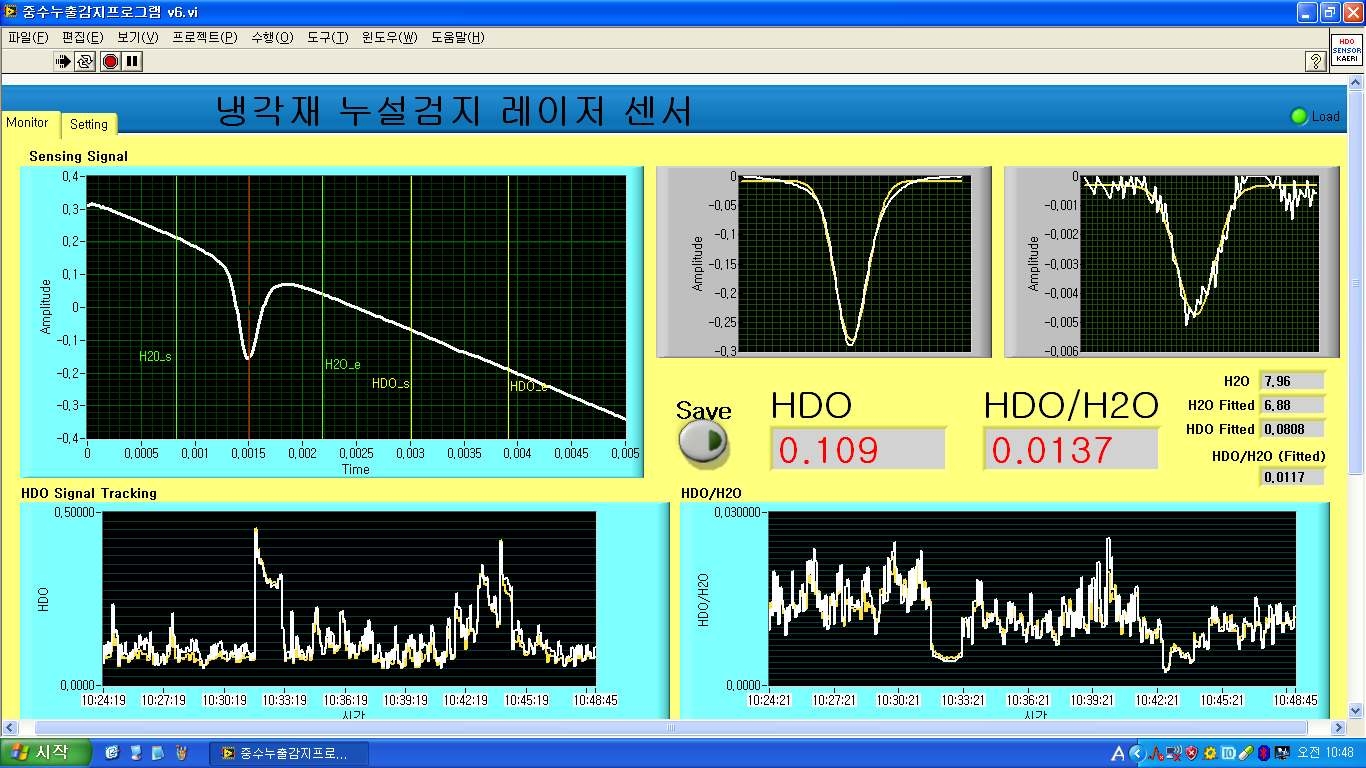
Task: Toggle the round Save button
Action: (704, 441)
